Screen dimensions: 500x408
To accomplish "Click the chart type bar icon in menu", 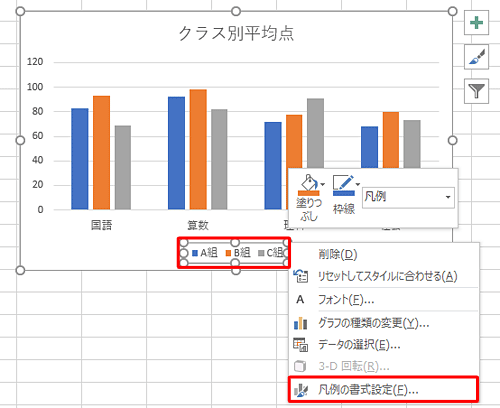I will (300, 323).
